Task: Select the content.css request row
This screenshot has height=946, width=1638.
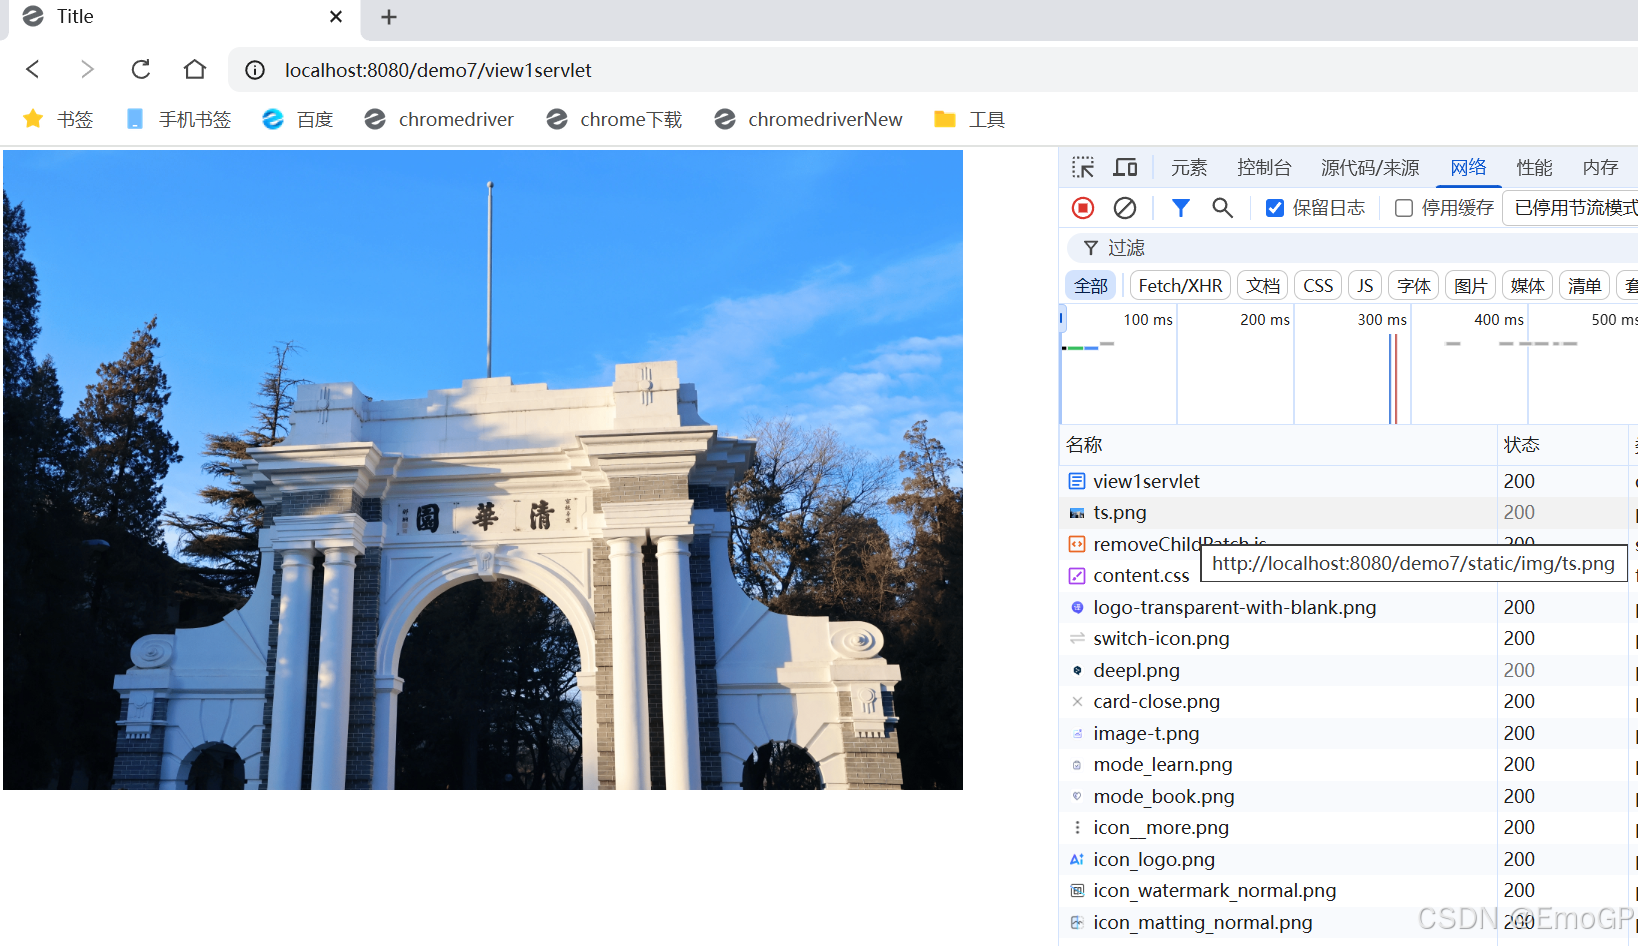Action: [1130, 576]
